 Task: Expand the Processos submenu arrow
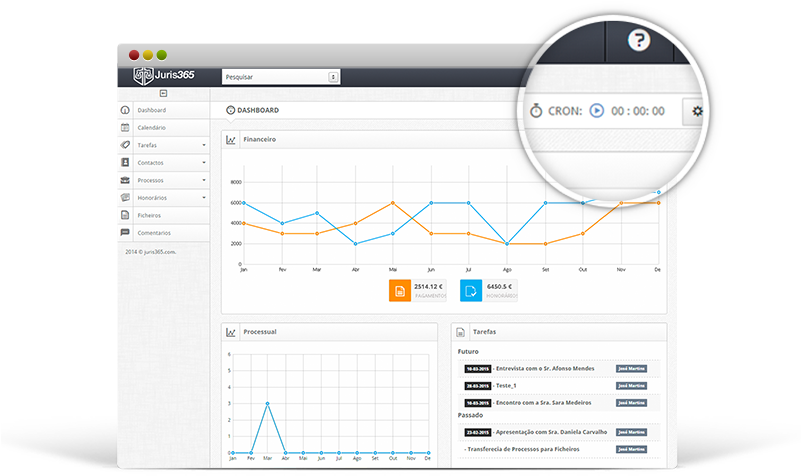tap(204, 180)
